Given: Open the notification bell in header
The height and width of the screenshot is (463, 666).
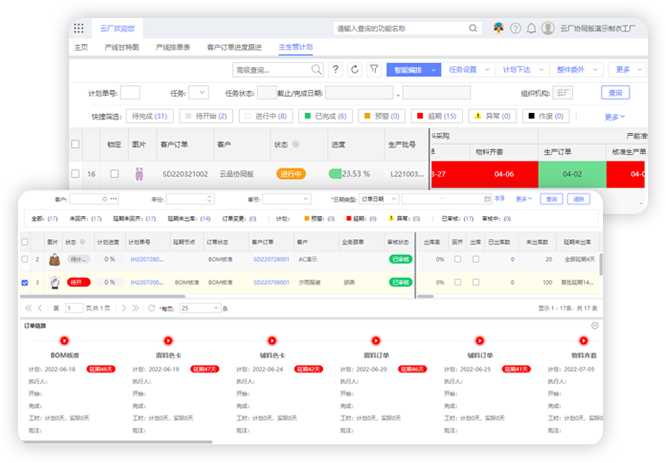Looking at the screenshot, I should 530,29.
